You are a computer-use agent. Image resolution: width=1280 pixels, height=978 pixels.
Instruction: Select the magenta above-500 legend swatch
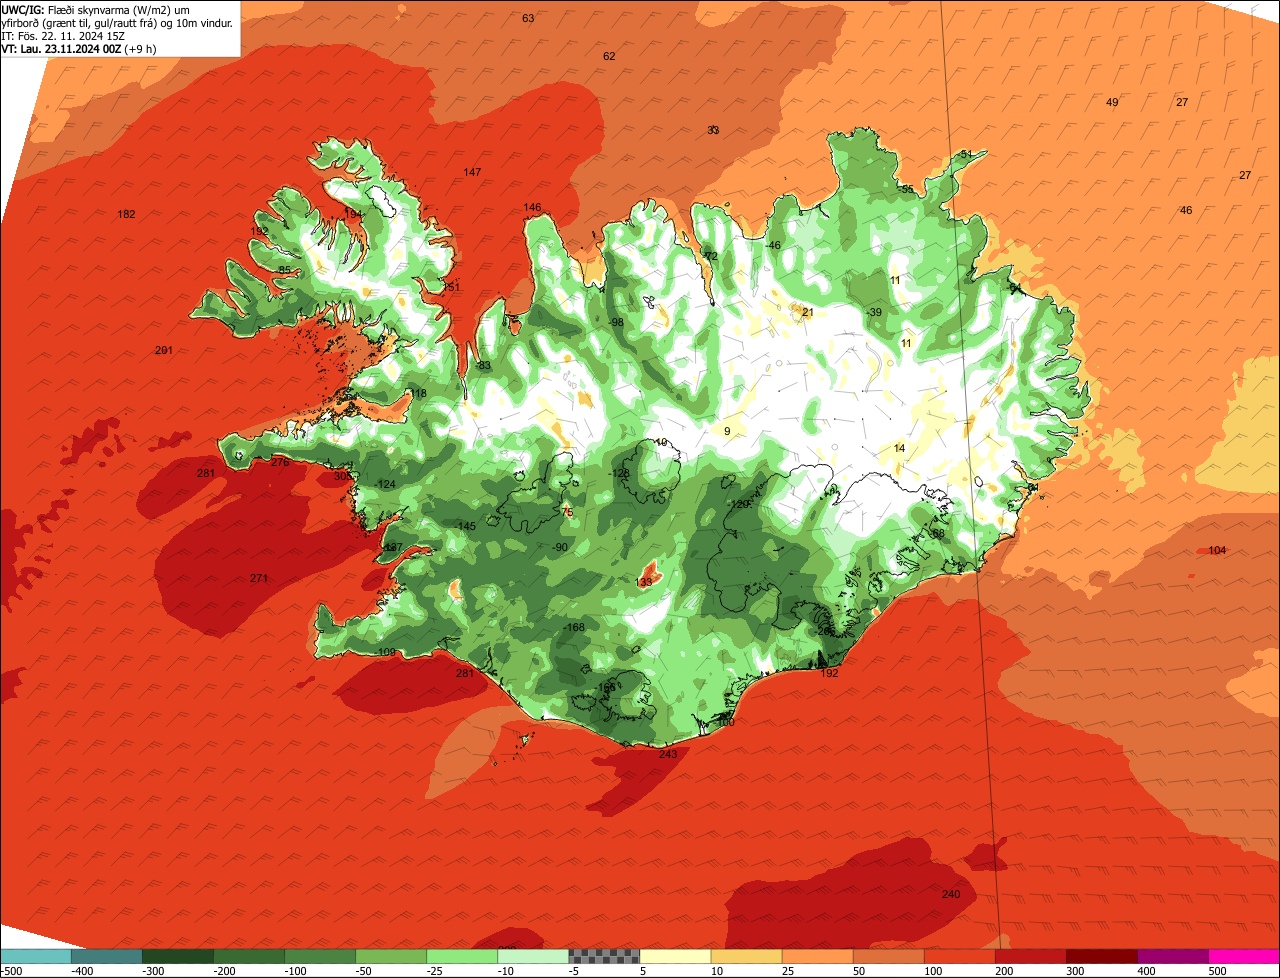[x=1244, y=957]
